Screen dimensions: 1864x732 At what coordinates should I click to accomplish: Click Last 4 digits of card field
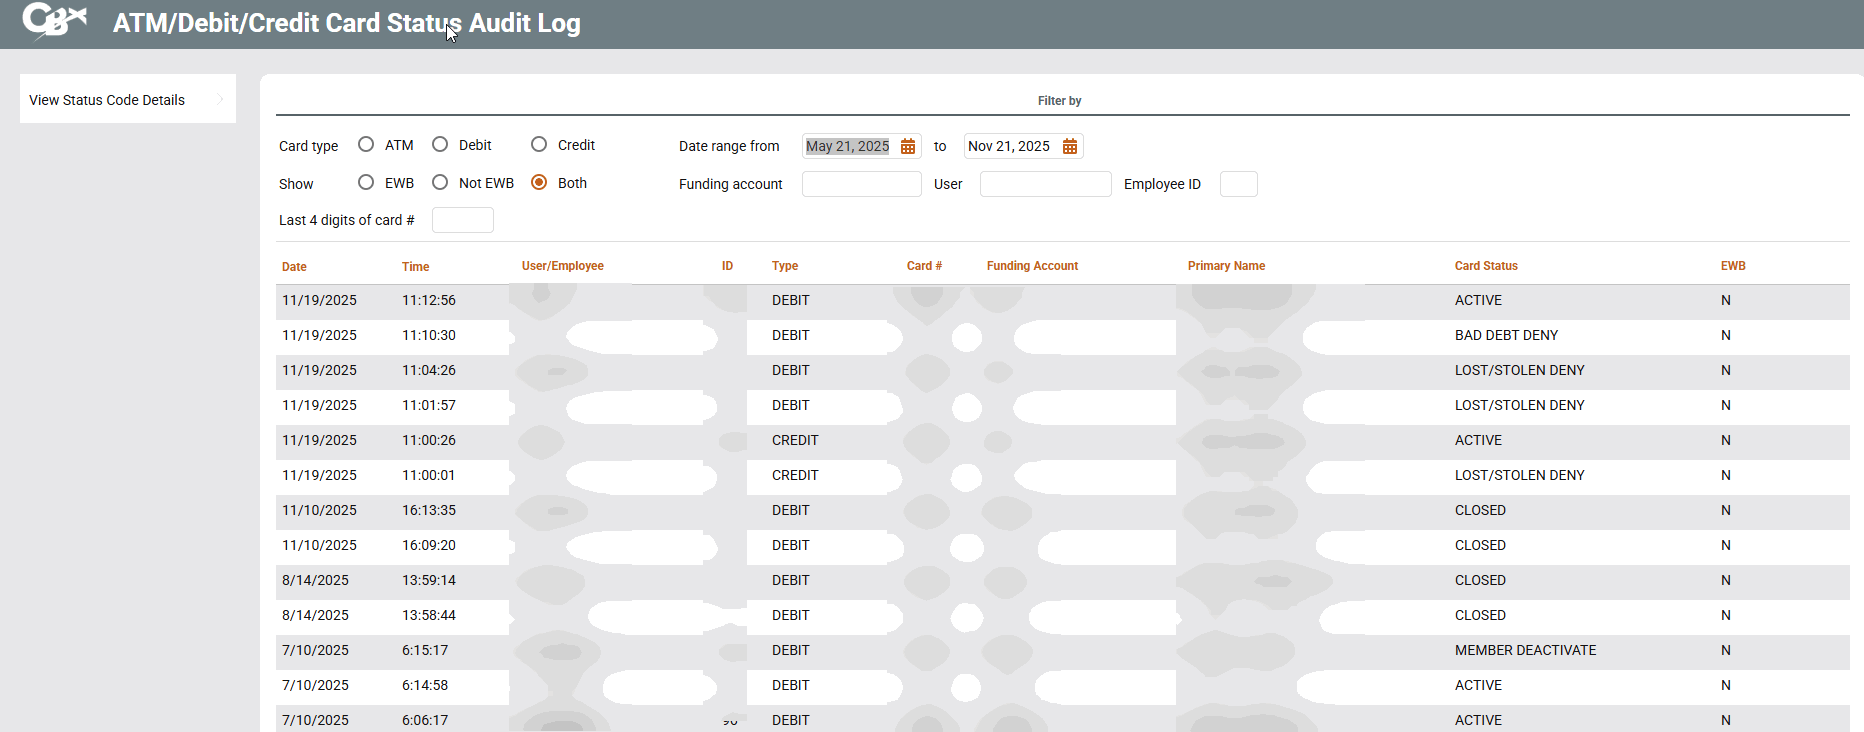[462, 220]
